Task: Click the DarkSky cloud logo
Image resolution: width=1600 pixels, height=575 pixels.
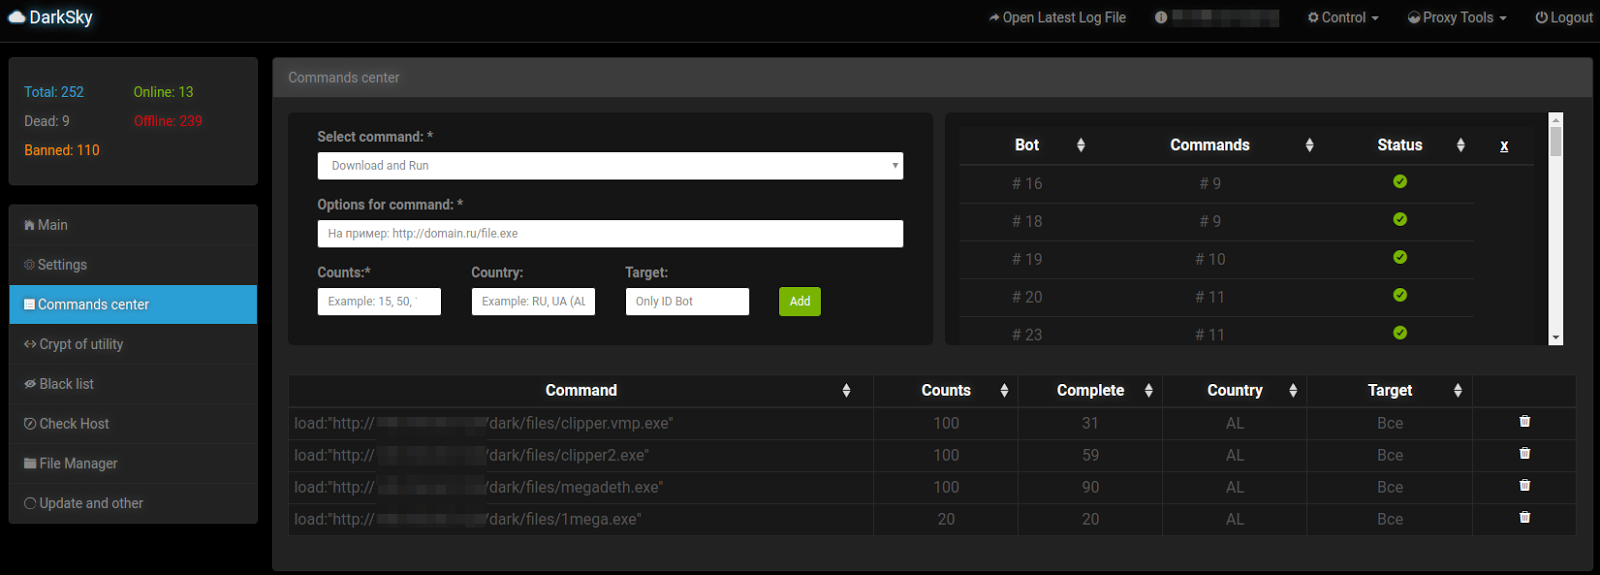Action: tap(17, 17)
